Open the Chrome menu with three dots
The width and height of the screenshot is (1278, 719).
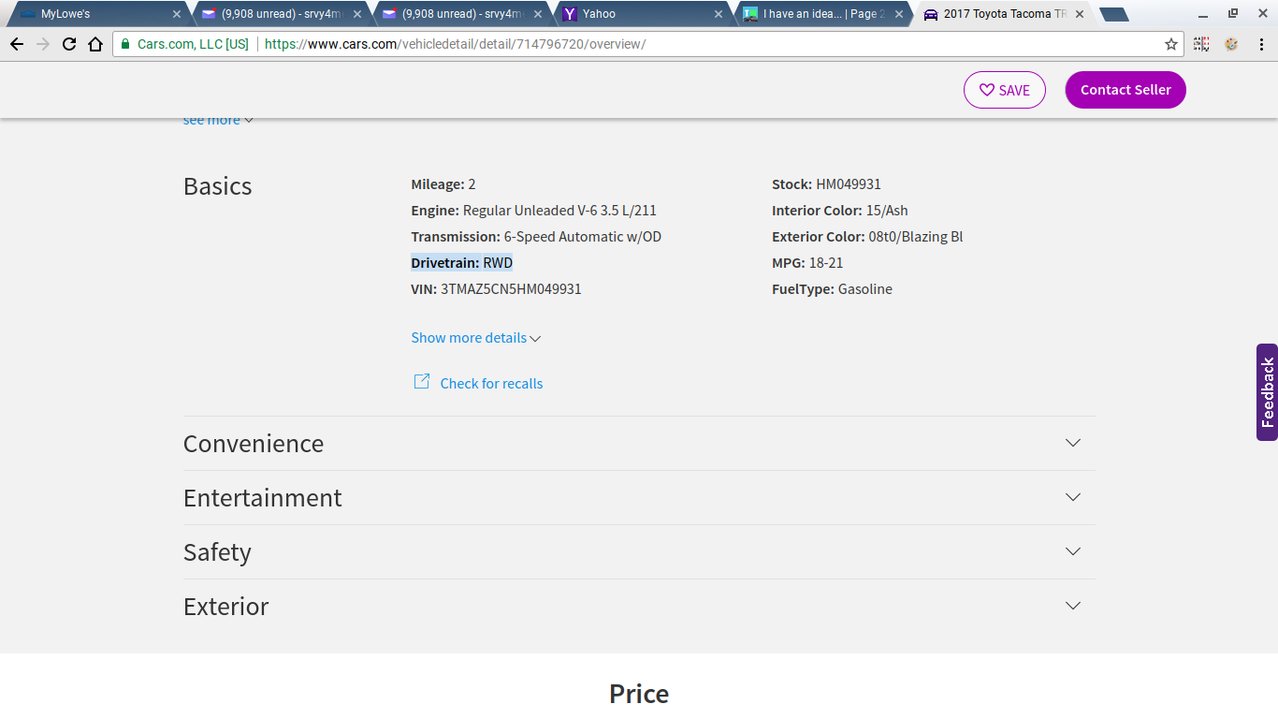pyautogui.click(x=1261, y=44)
